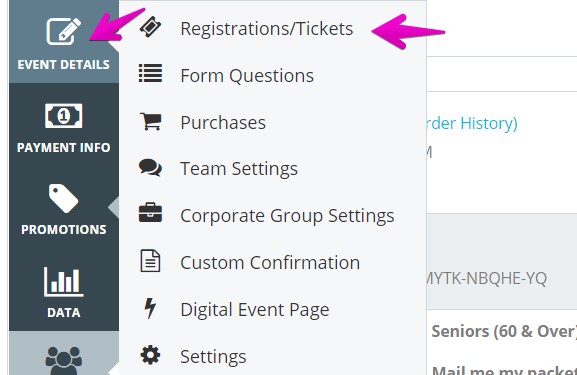
Task: Click the people group icon in sidebar
Action: pyautogui.click(x=64, y=361)
